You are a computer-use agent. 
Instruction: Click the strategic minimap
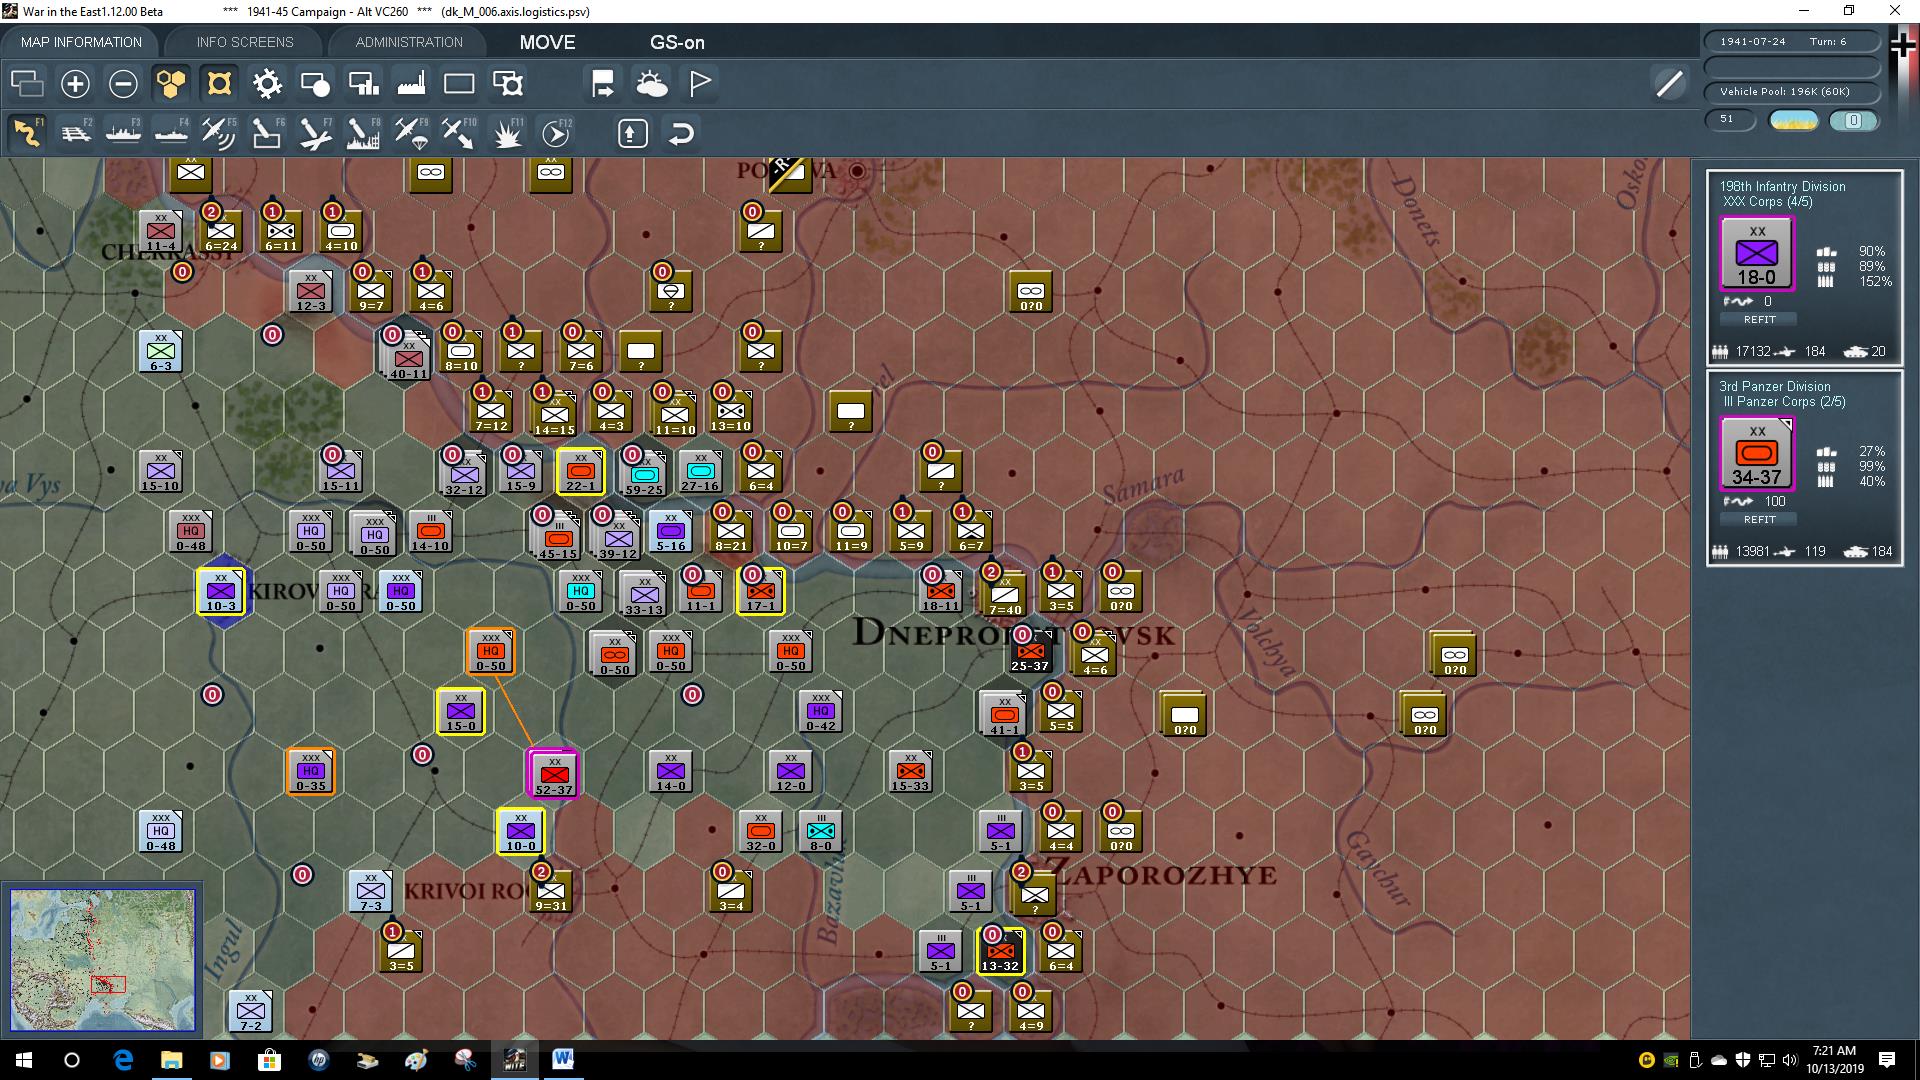pos(102,960)
